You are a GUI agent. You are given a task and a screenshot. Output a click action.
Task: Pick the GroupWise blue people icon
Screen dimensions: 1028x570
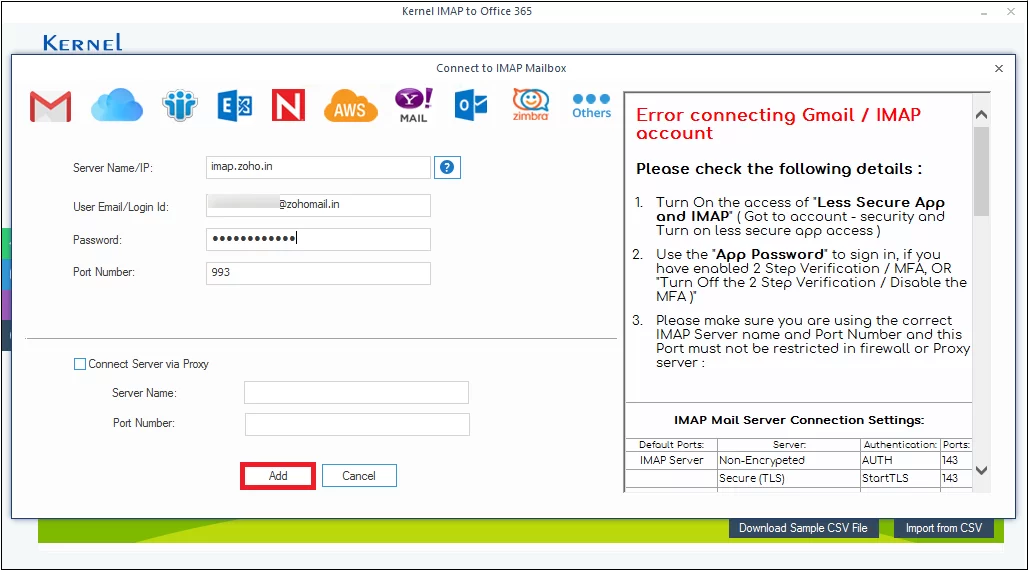coord(180,105)
